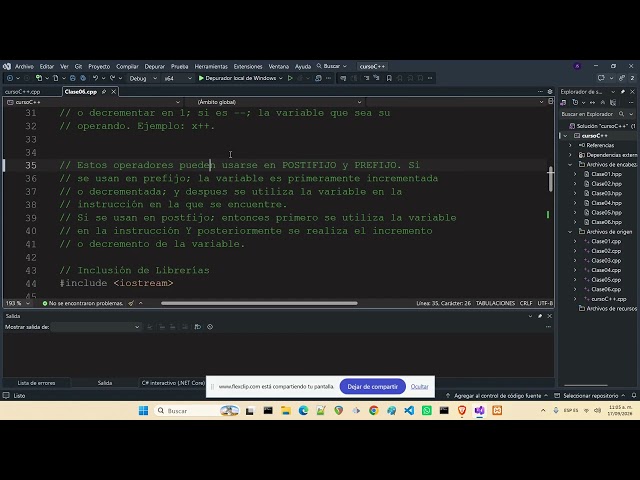Click the notifications bell in status bar
640x480 pixels.
pos(634,396)
